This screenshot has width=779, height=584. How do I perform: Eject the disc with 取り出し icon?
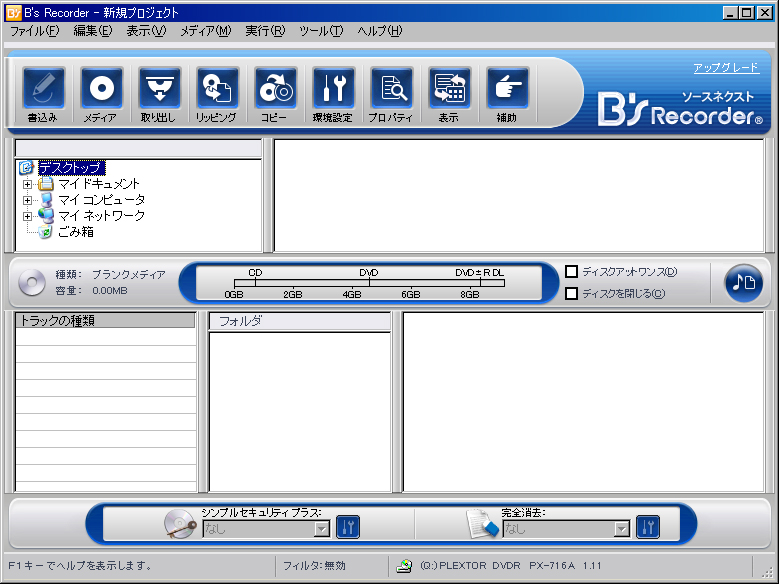[x=159, y=90]
